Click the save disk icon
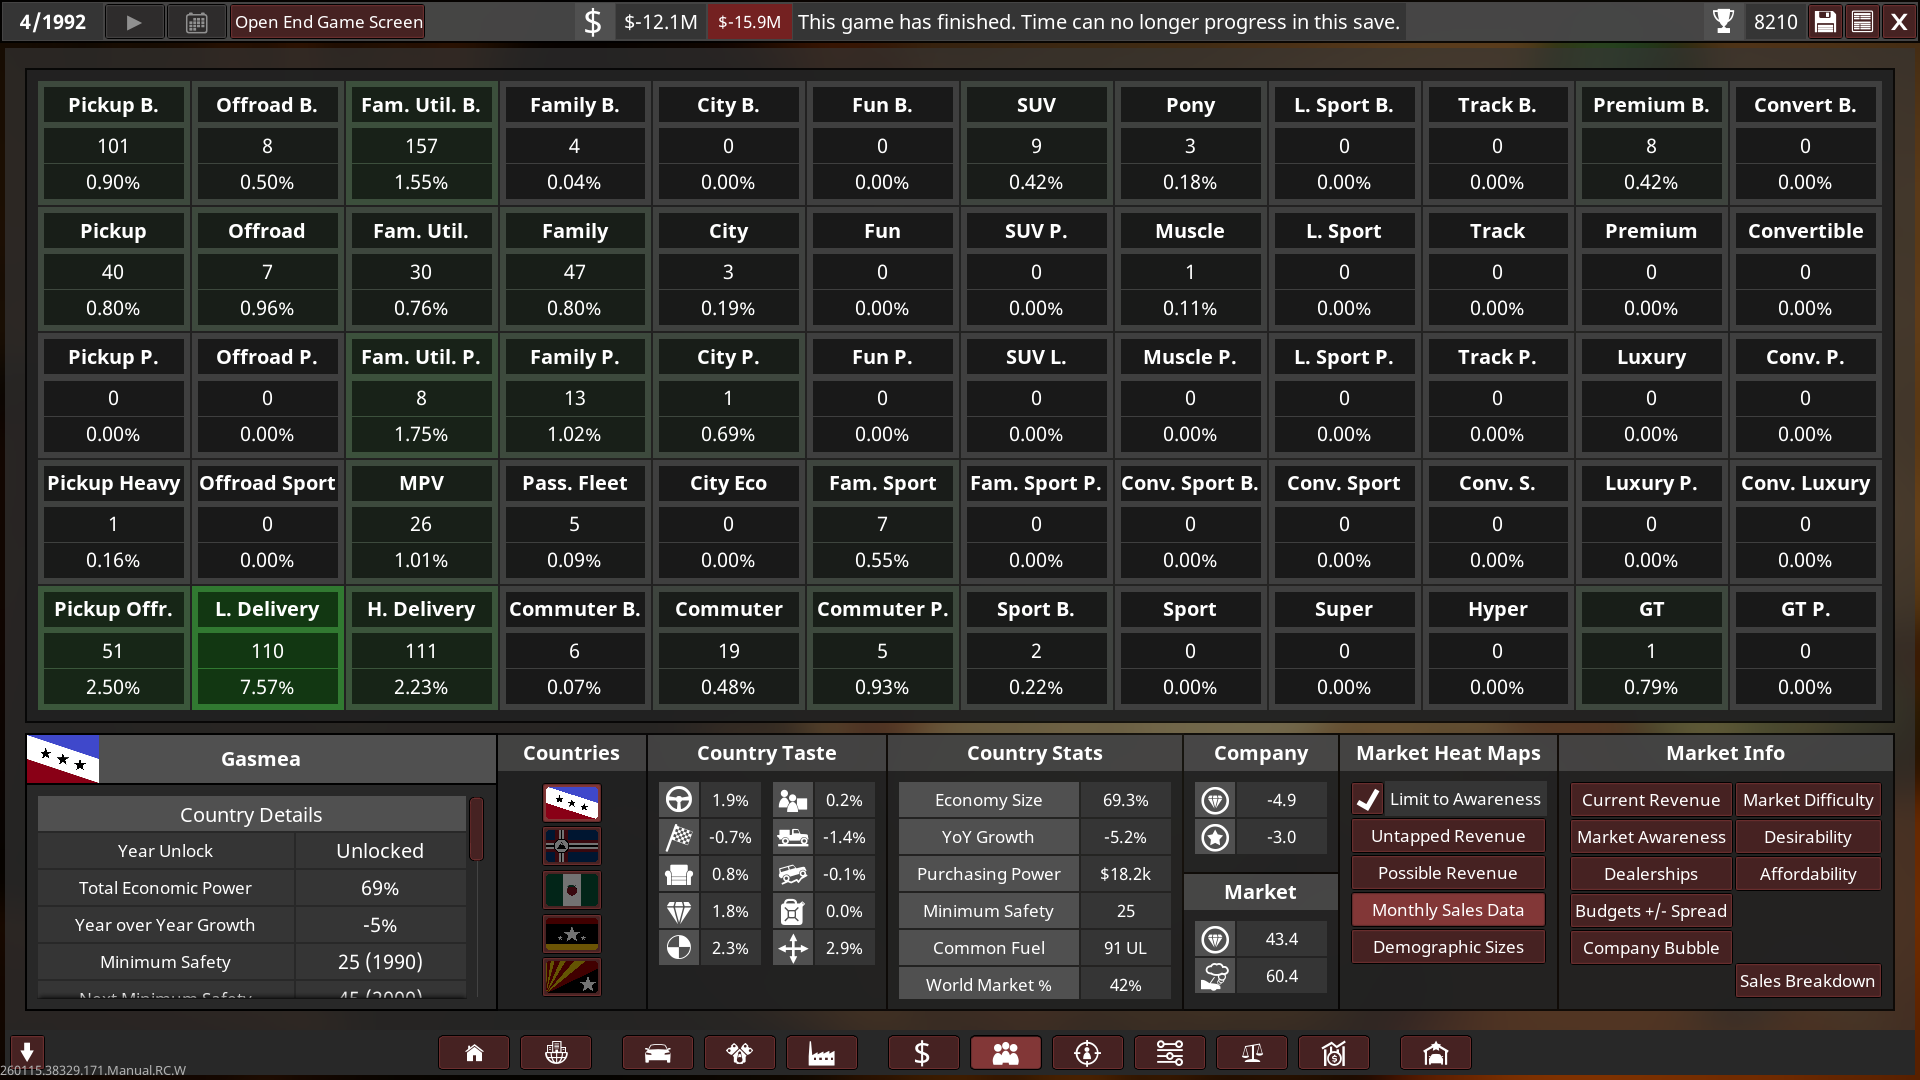 1825,22
